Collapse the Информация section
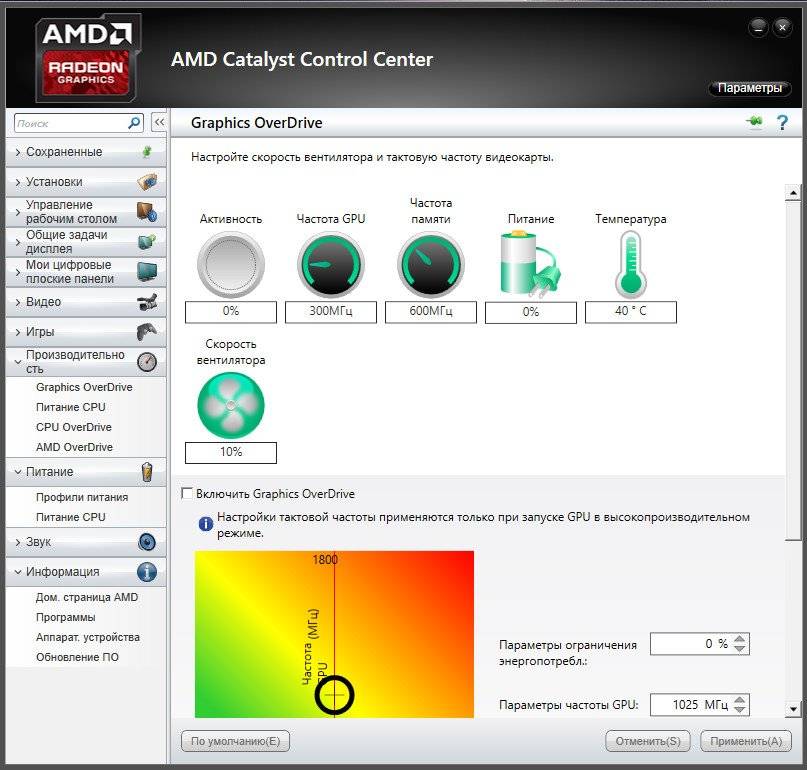The height and width of the screenshot is (770, 807). coord(18,572)
